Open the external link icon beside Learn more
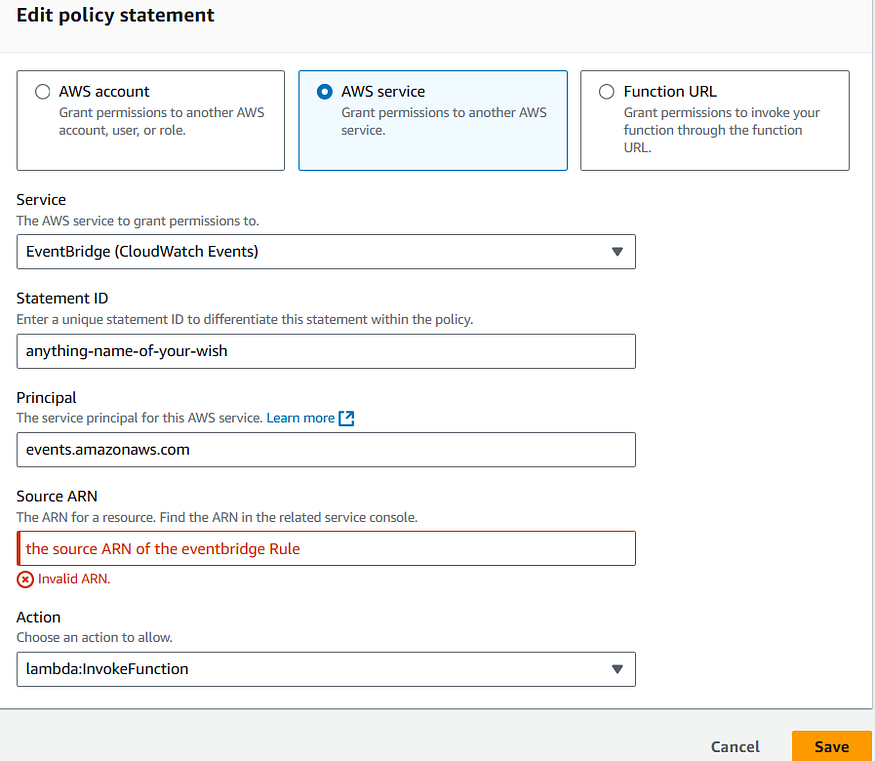 346,418
